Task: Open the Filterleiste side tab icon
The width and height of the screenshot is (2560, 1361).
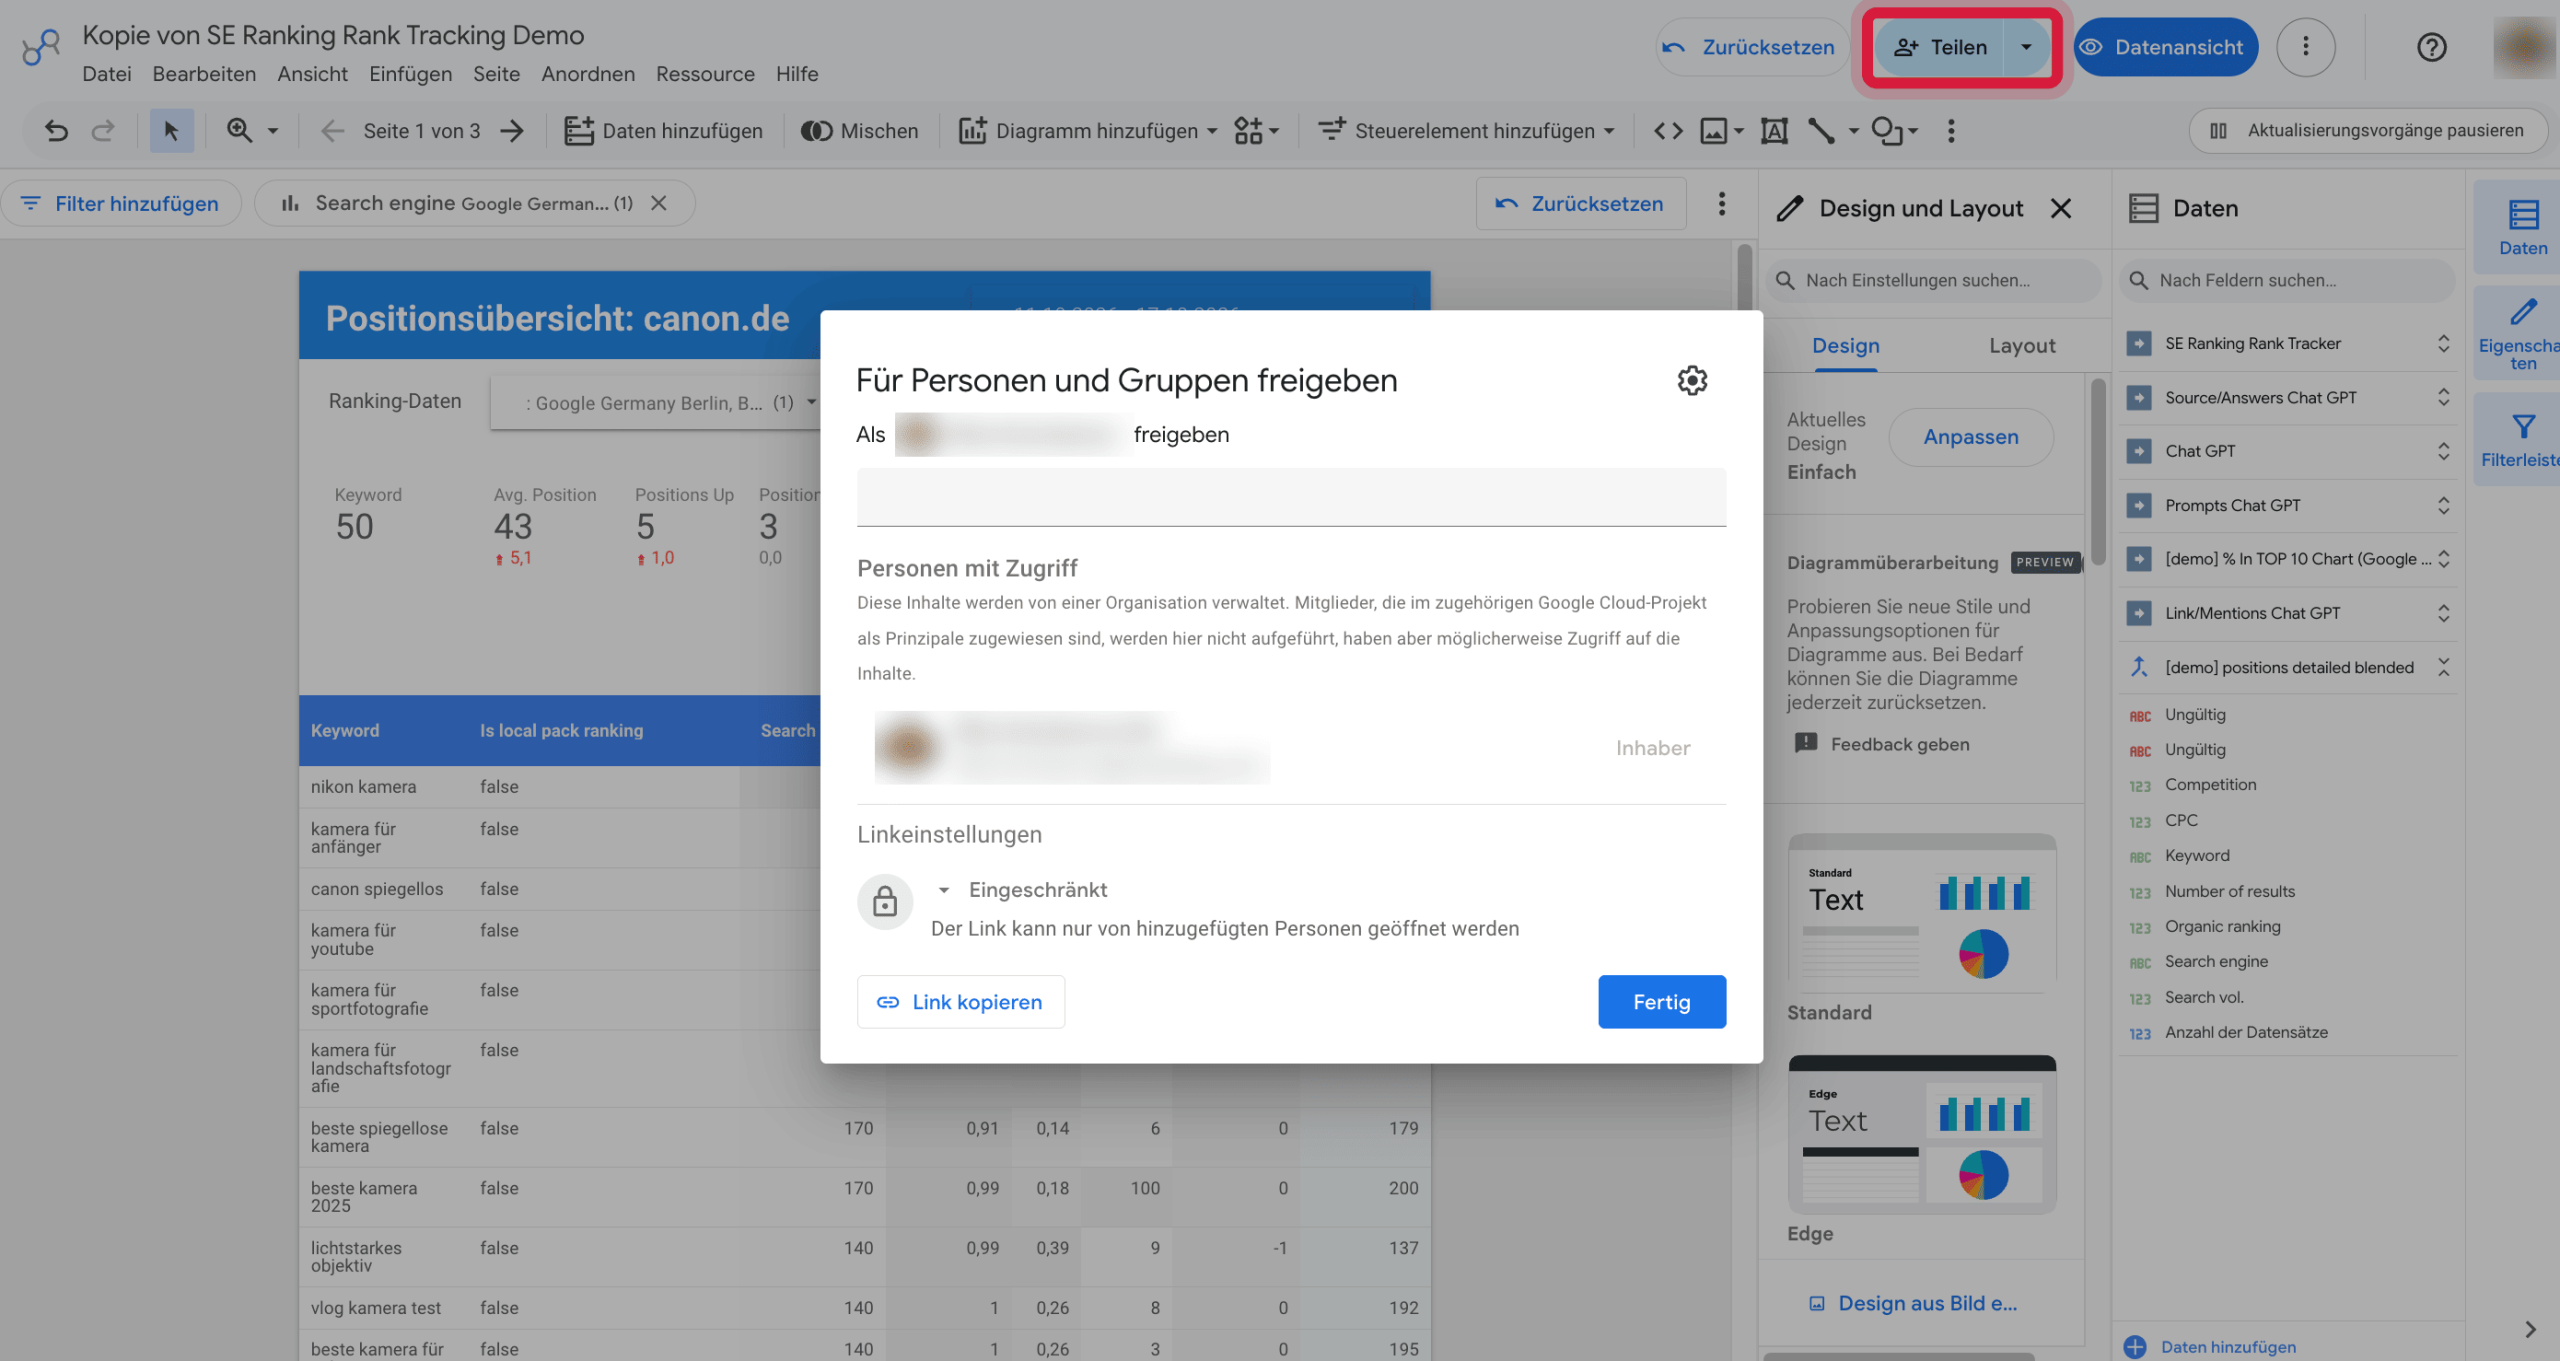Action: pyautogui.click(x=2522, y=440)
